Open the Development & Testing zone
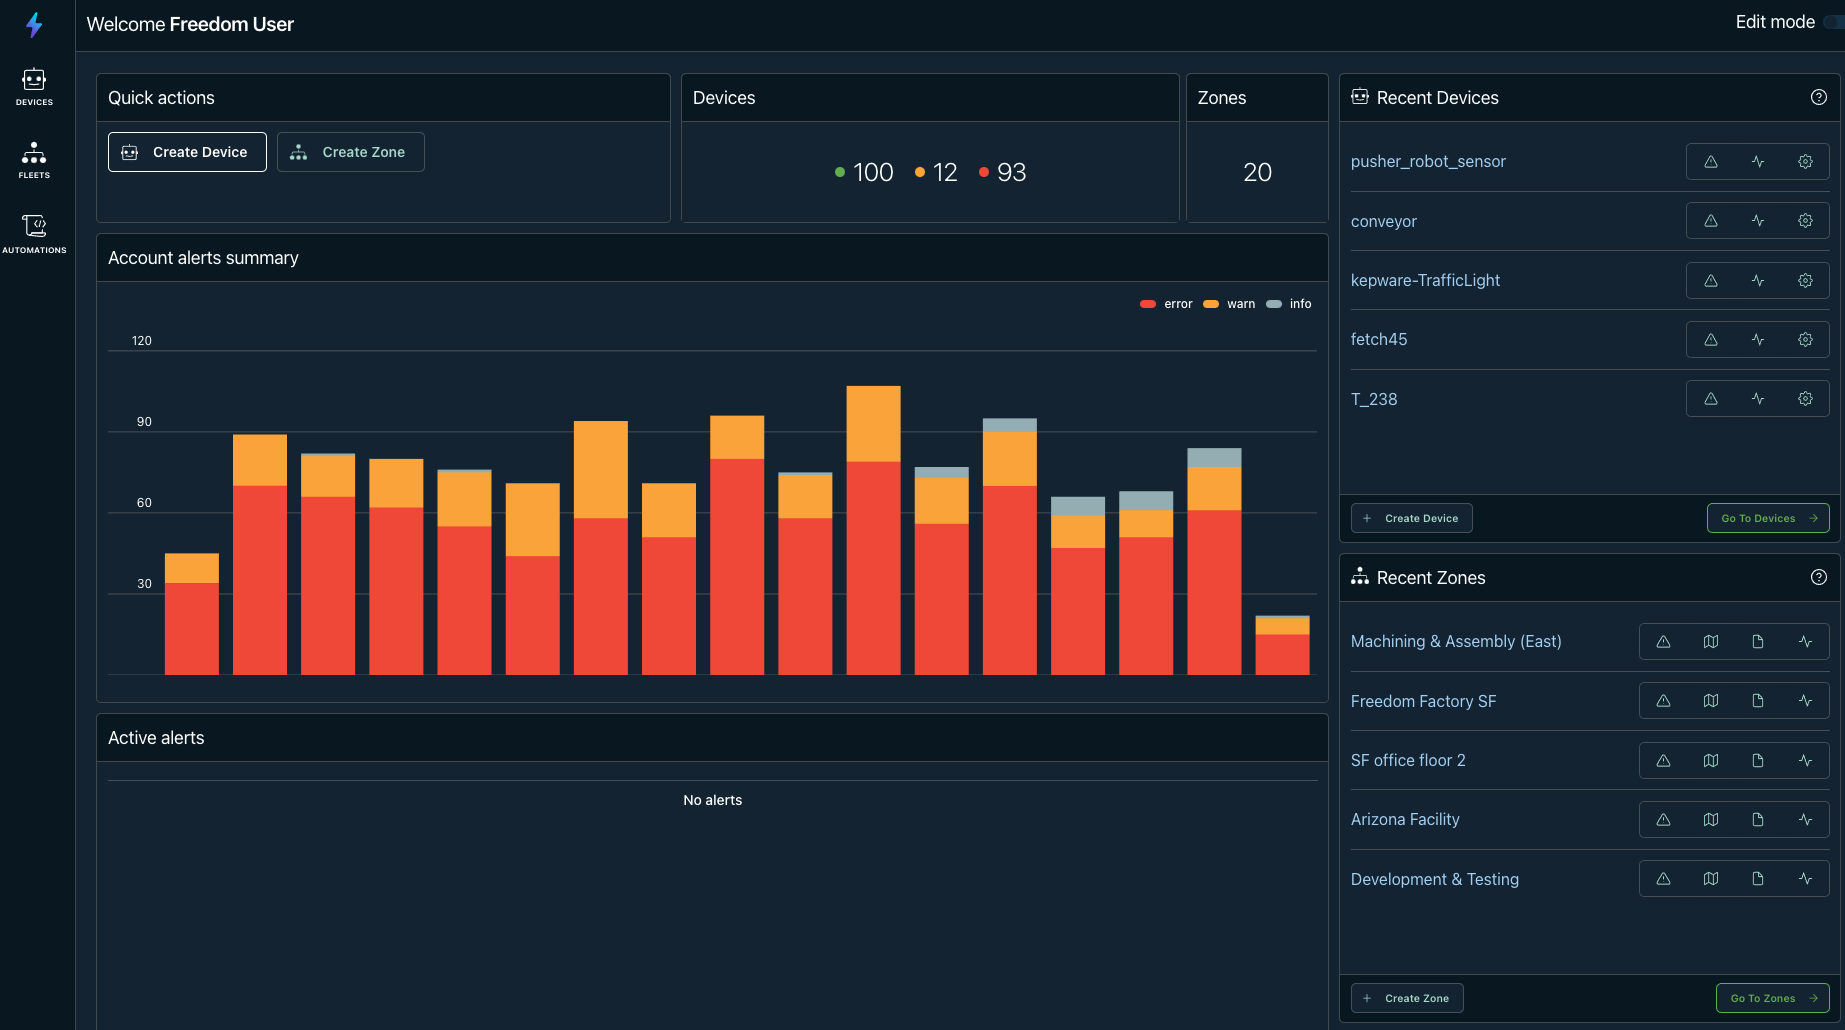This screenshot has width=1845, height=1030. [1435, 879]
